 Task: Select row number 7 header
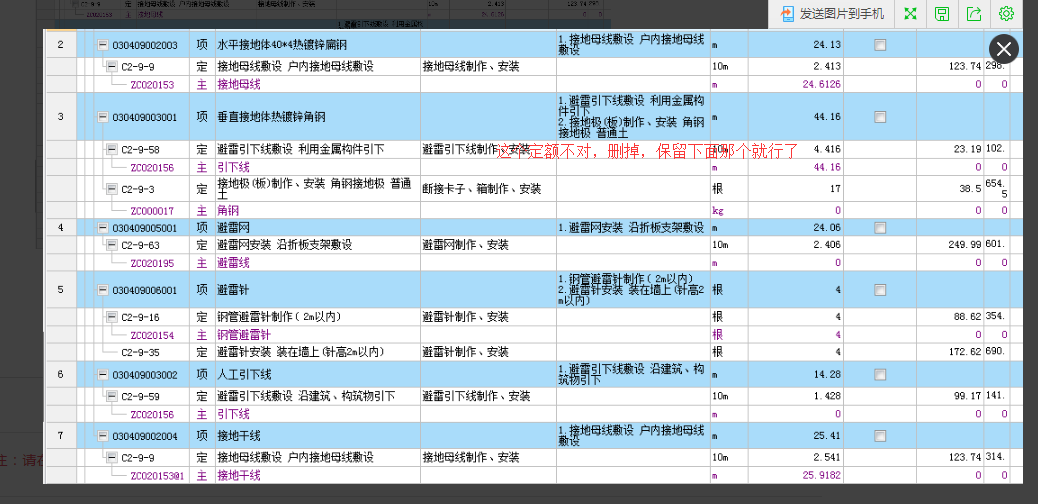(60, 436)
